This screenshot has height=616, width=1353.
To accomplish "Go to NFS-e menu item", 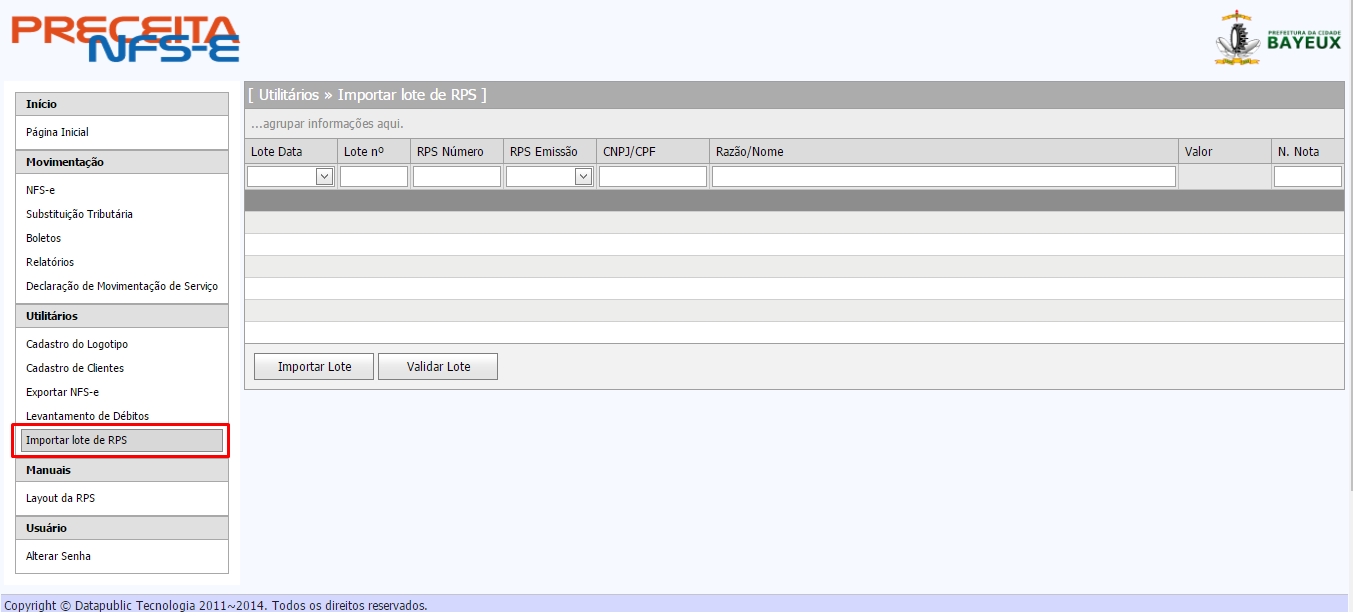I will pos(40,190).
